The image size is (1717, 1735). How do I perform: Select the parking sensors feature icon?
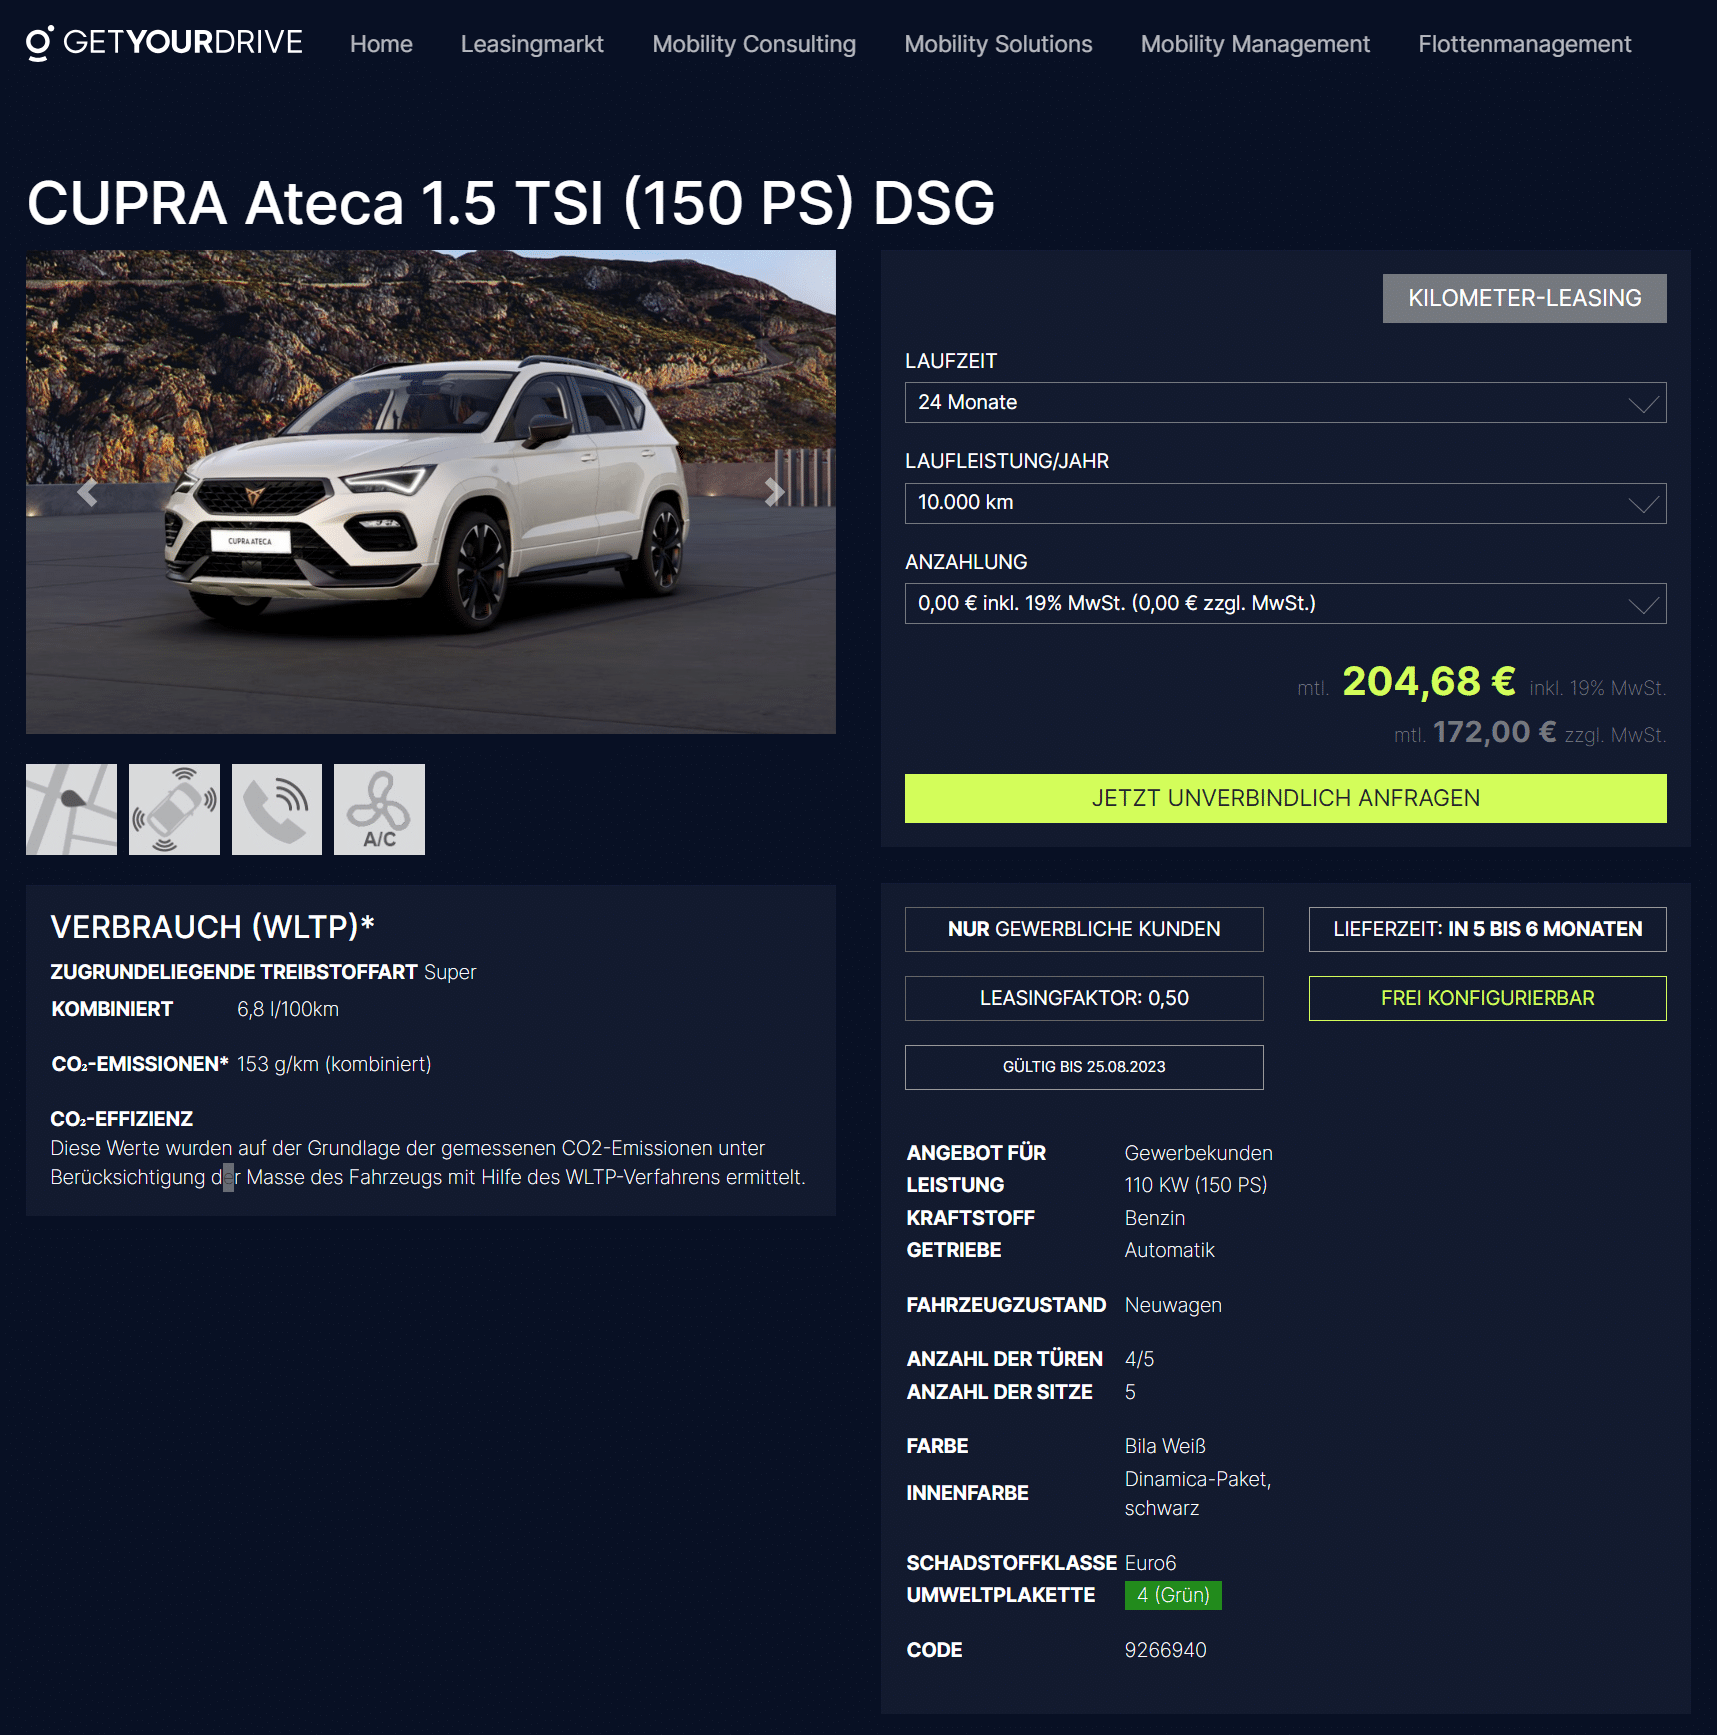point(174,809)
